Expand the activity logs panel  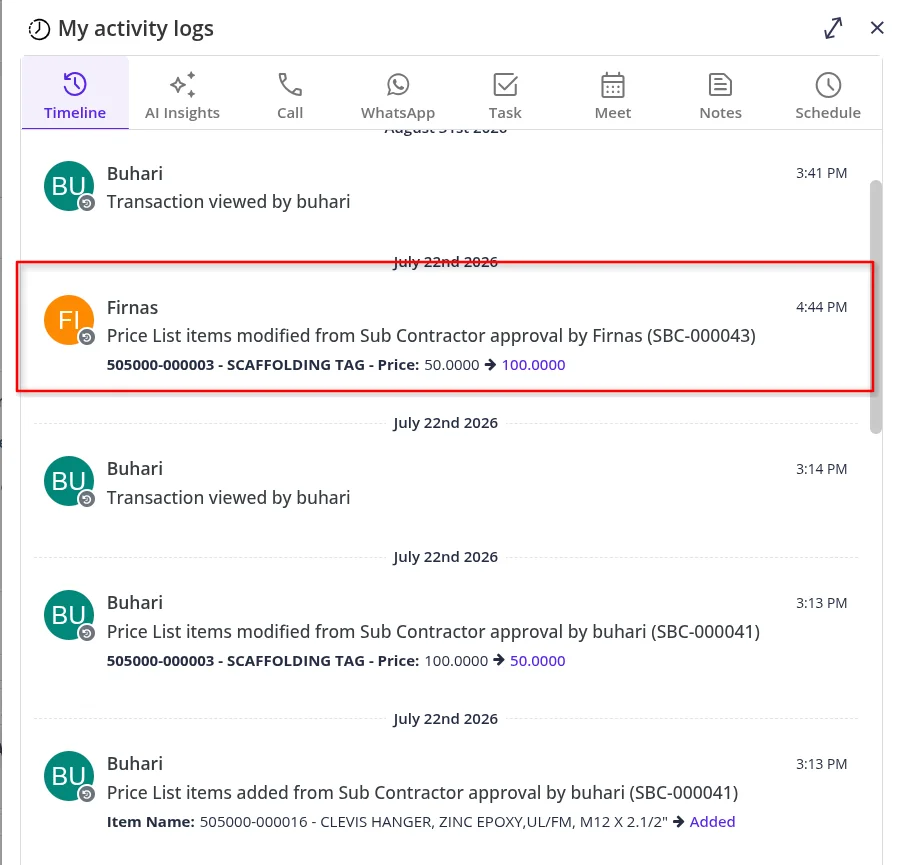[x=833, y=28]
